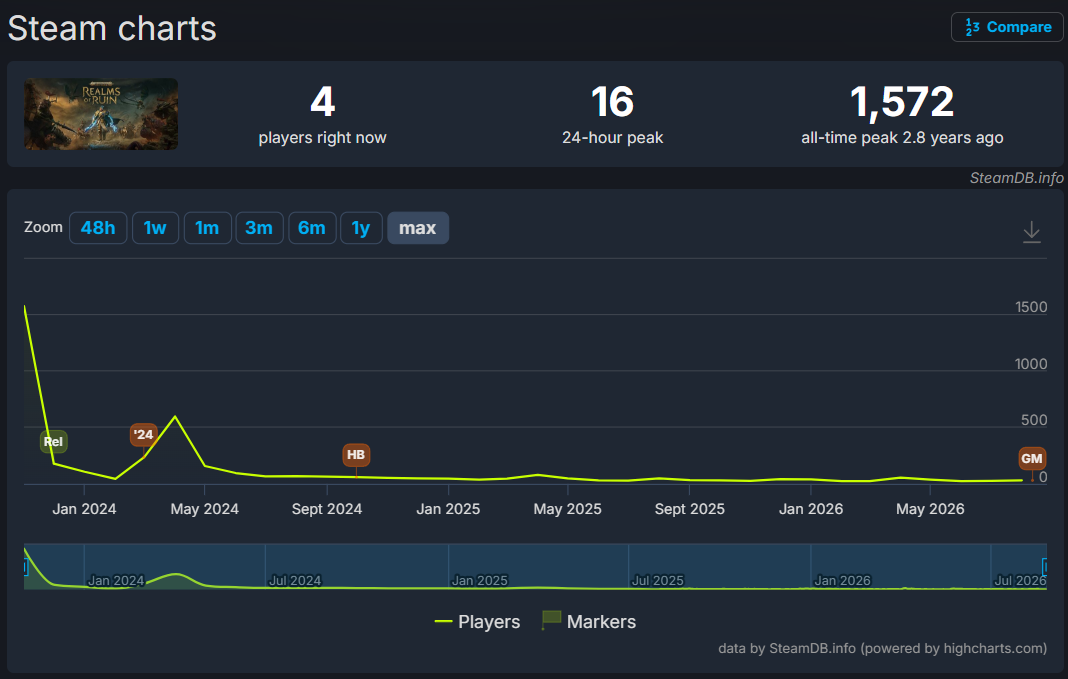Toggle the Markers series in legend
Screen dimensions: 1068x679
pos(588,622)
